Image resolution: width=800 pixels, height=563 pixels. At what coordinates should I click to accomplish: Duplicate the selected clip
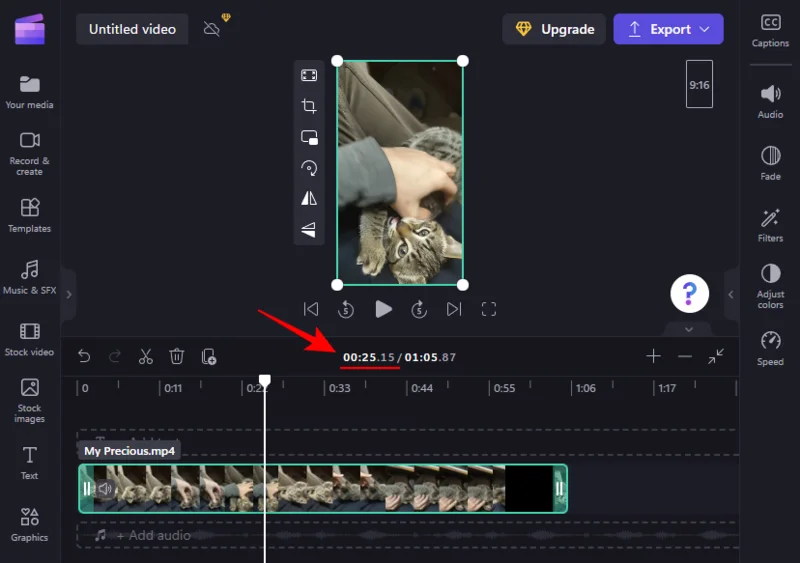click(x=209, y=356)
